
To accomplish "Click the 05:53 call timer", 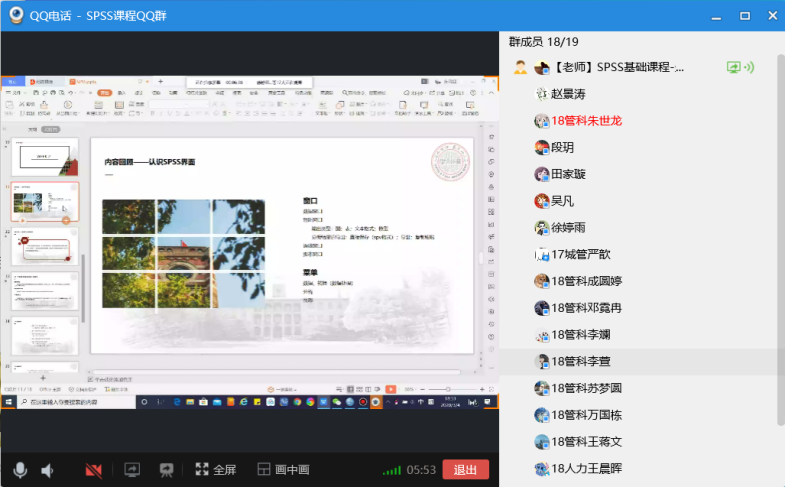I will pos(421,470).
